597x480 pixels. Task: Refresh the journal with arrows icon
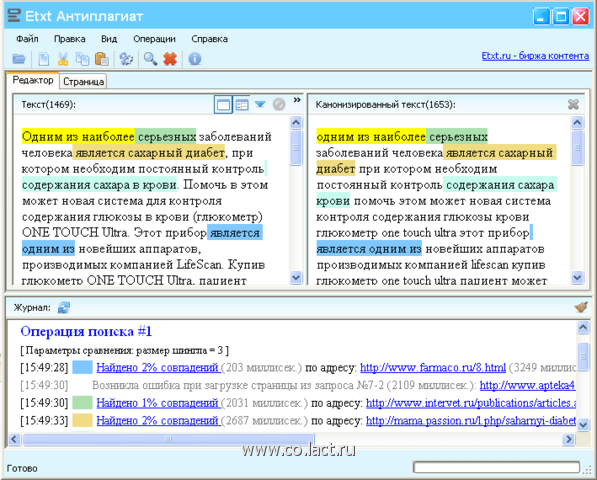pos(64,307)
